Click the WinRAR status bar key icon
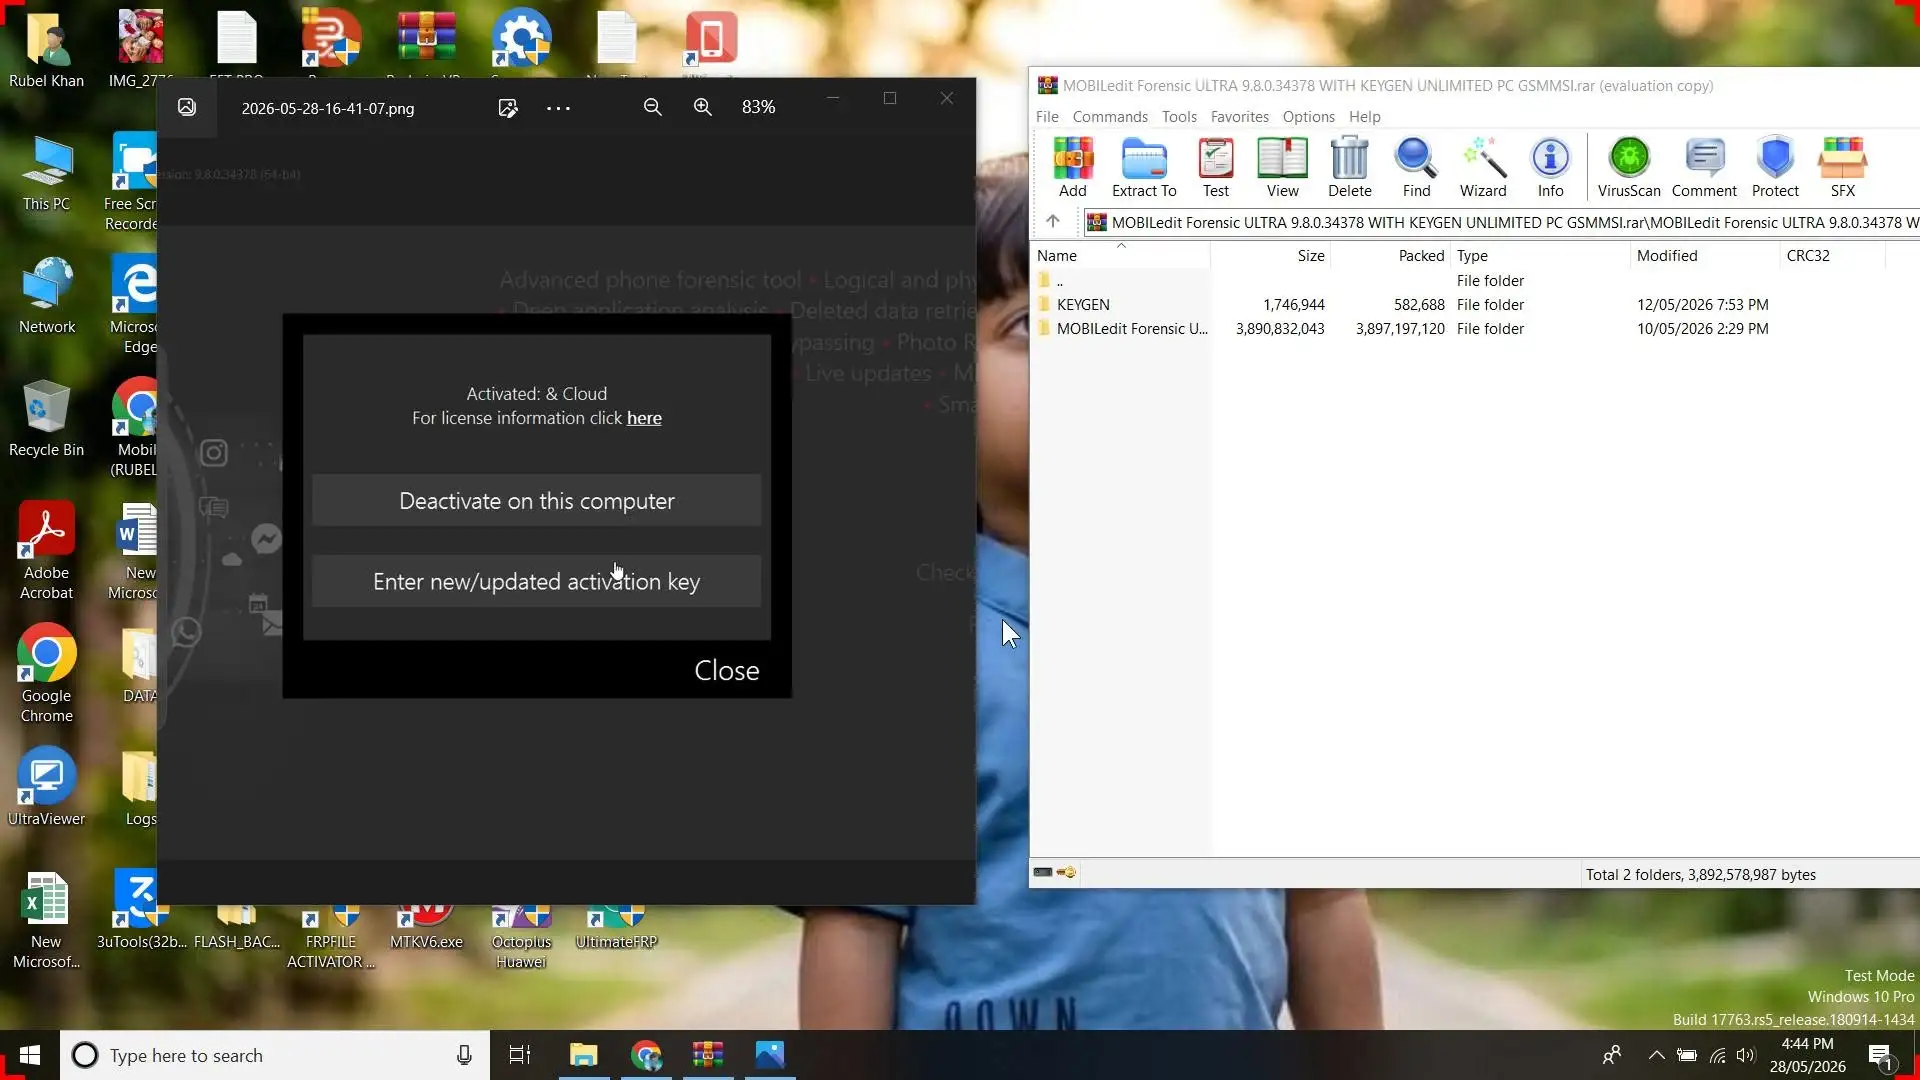The width and height of the screenshot is (1920, 1080). click(1067, 873)
